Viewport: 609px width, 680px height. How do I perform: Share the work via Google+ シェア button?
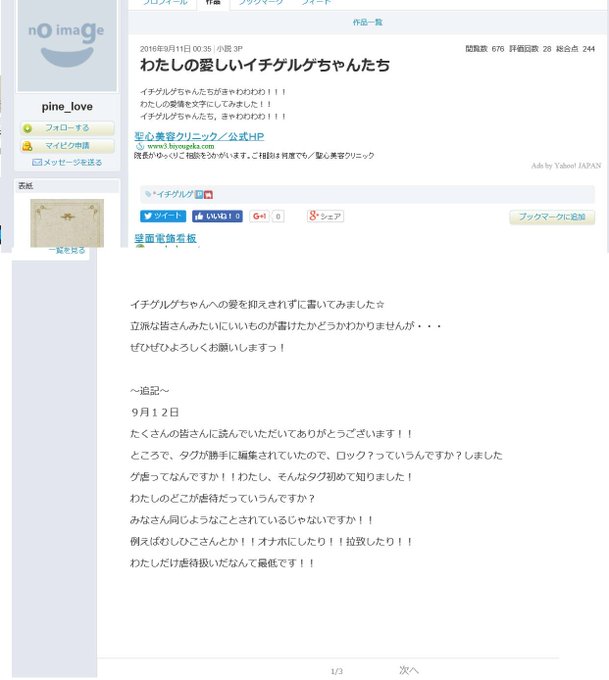[x=325, y=216]
